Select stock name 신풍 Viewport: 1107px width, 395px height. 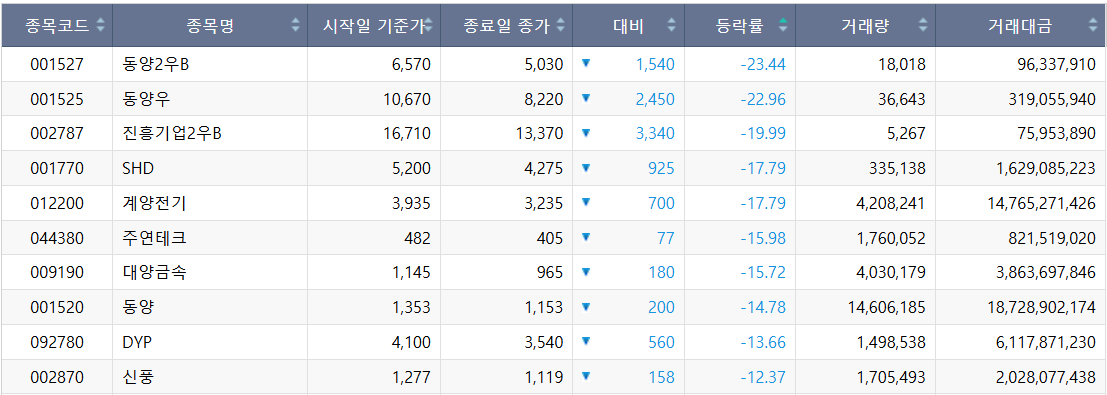[x=138, y=377]
